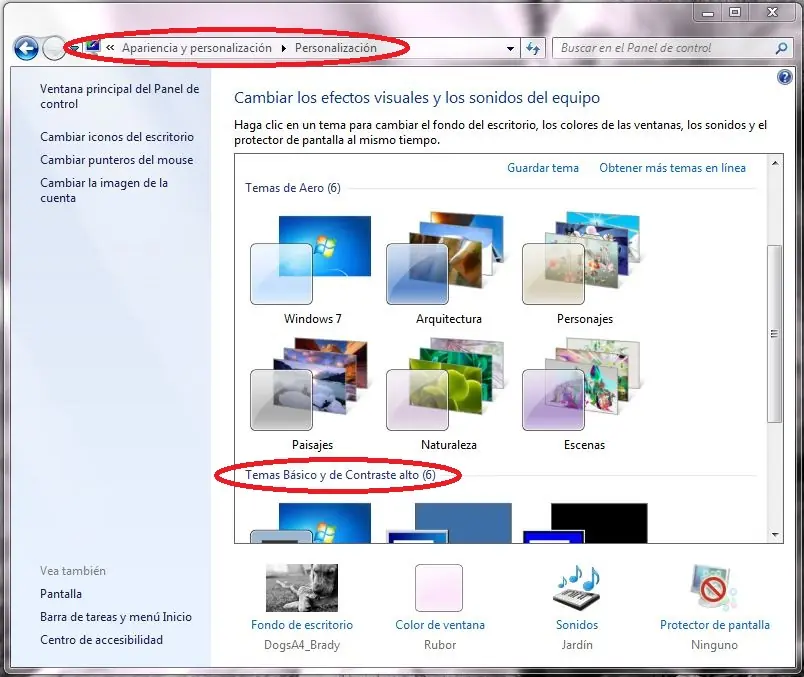The height and width of the screenshot is (677, 804).
Task: Click Apariencia y personalización breadcrumb
Action: click(197, 48)
